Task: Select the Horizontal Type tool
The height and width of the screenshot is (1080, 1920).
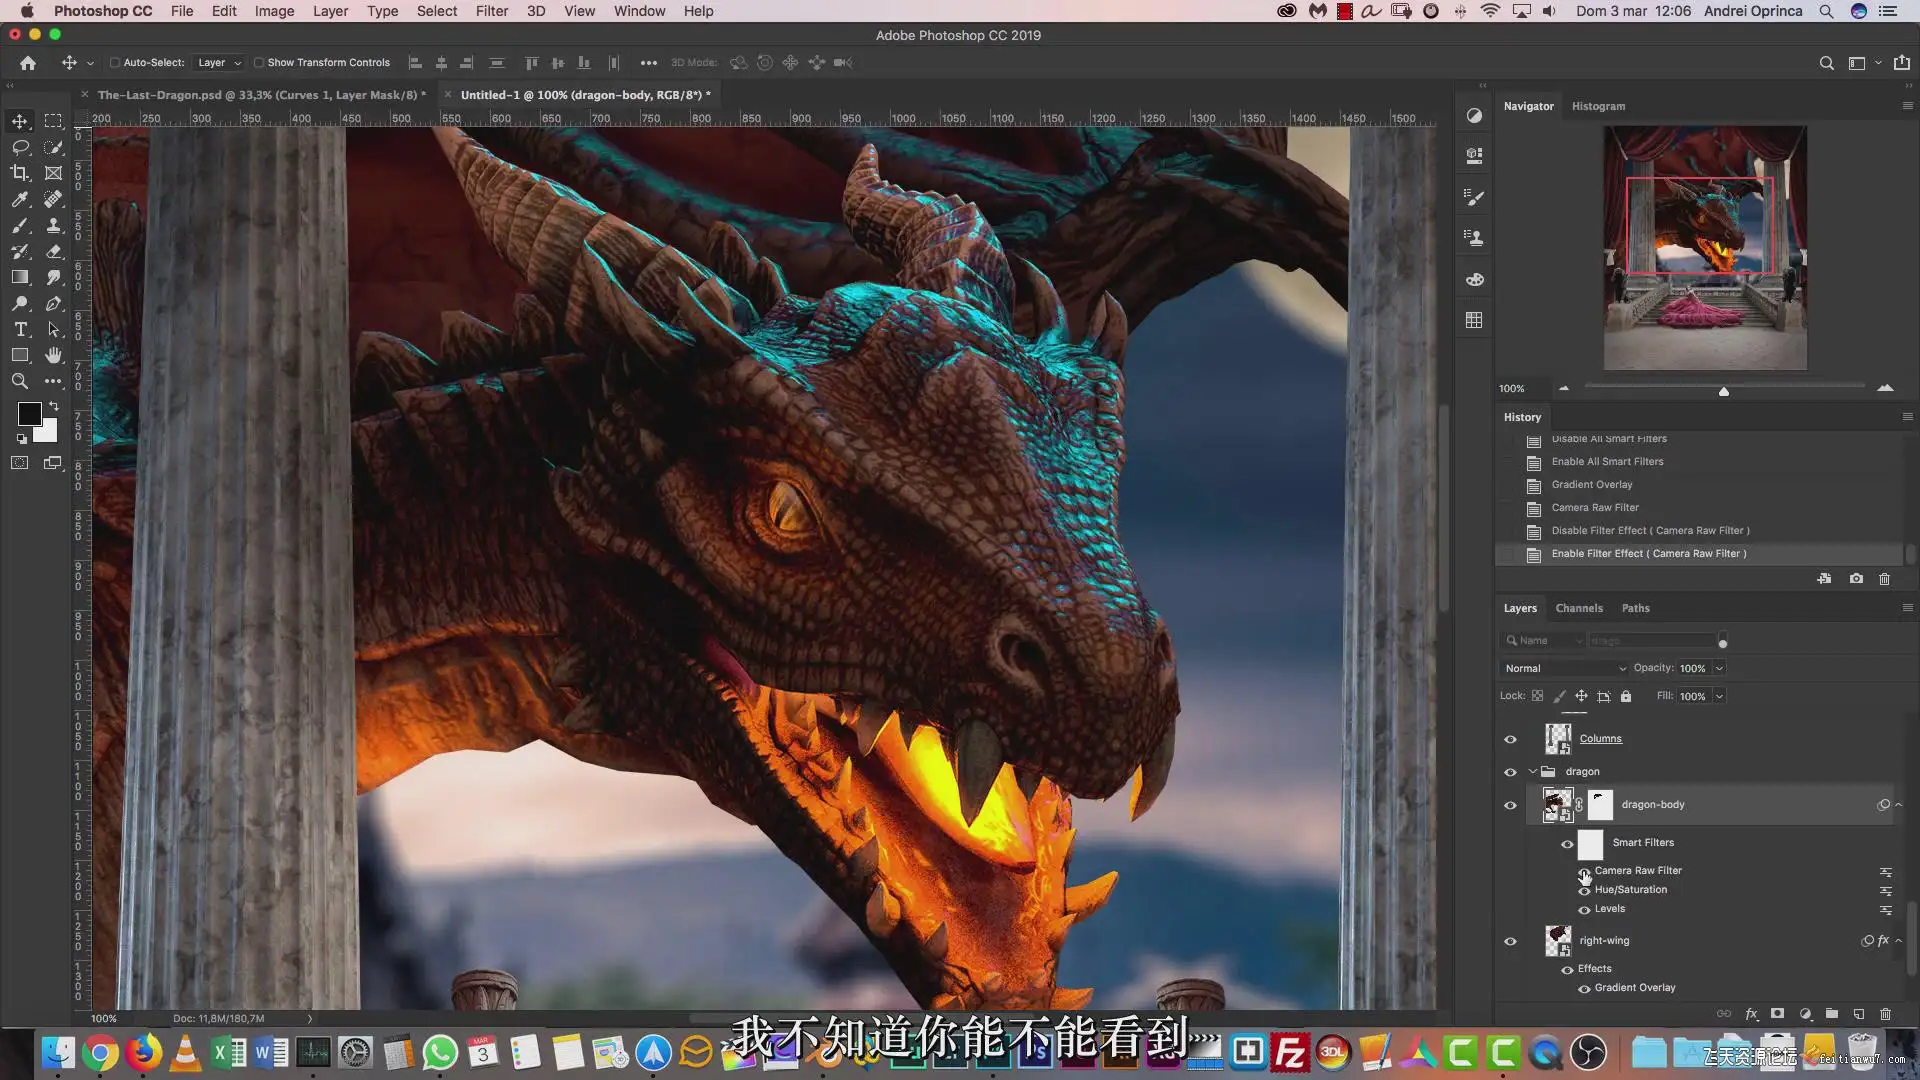Action: click(20, 329)
